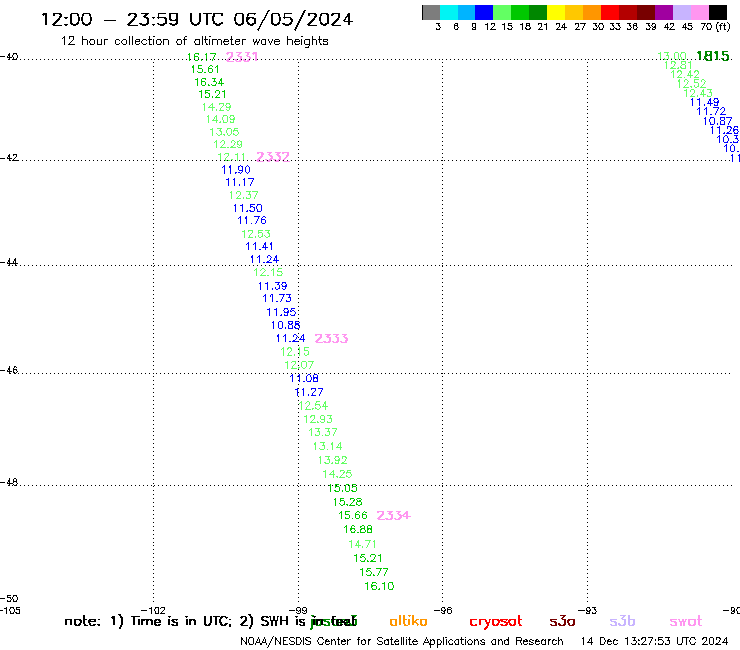This screenshot has height=650, width=740.
Task: Select the cyan legend color swatch
Action: click(449, 12)
